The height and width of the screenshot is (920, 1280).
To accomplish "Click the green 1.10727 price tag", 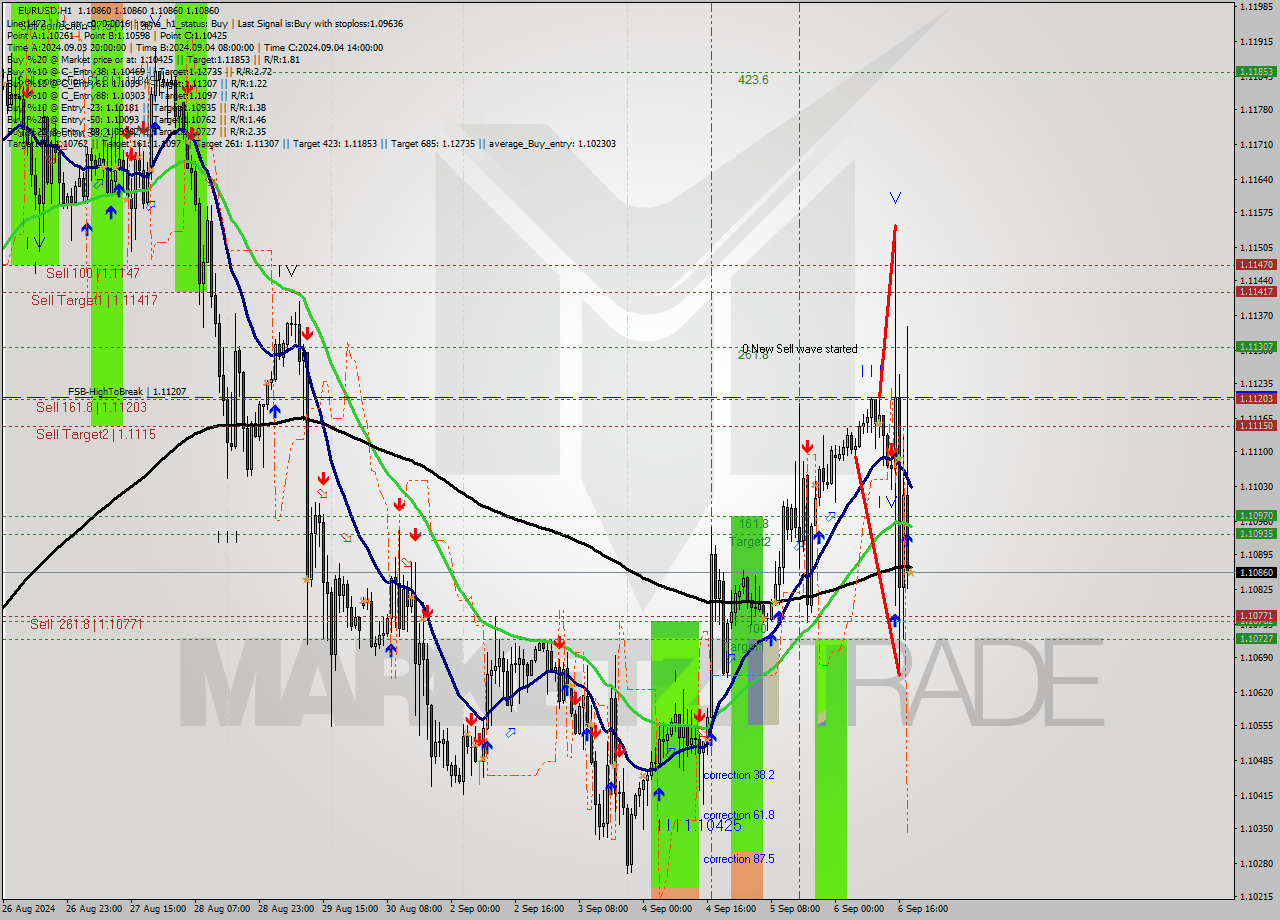I will click(x=1256, y=638).
